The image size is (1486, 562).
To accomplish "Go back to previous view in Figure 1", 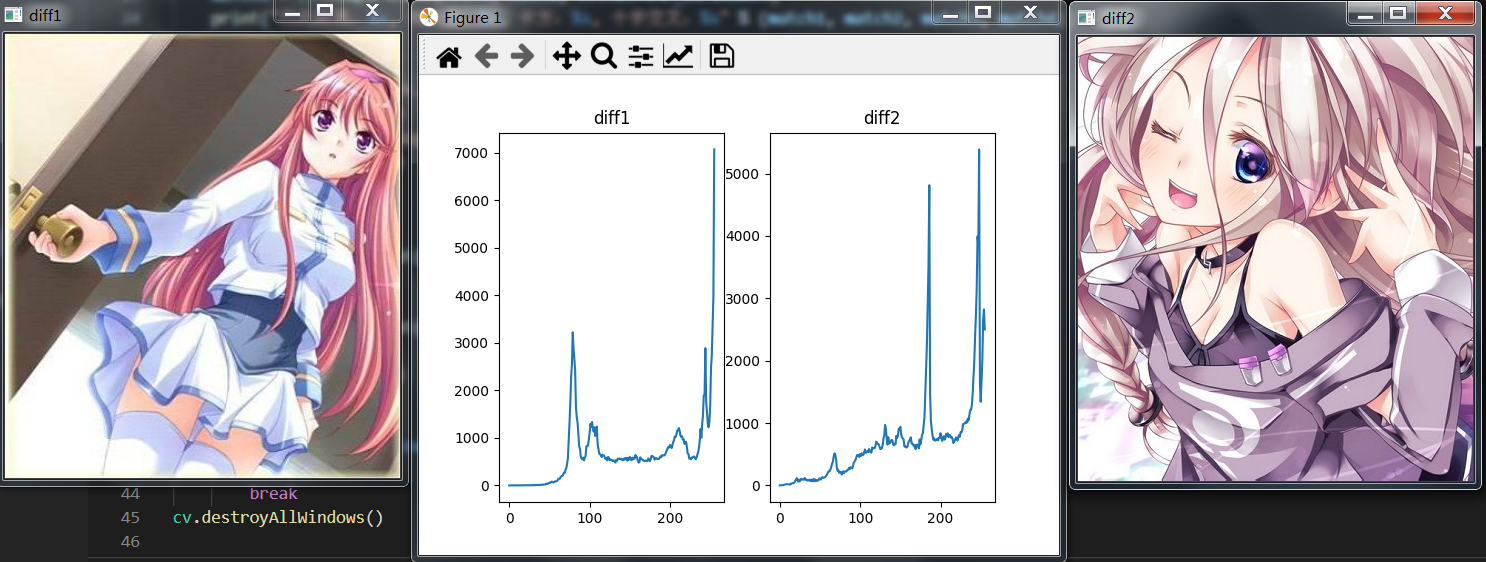I will [x=486, y=57].
